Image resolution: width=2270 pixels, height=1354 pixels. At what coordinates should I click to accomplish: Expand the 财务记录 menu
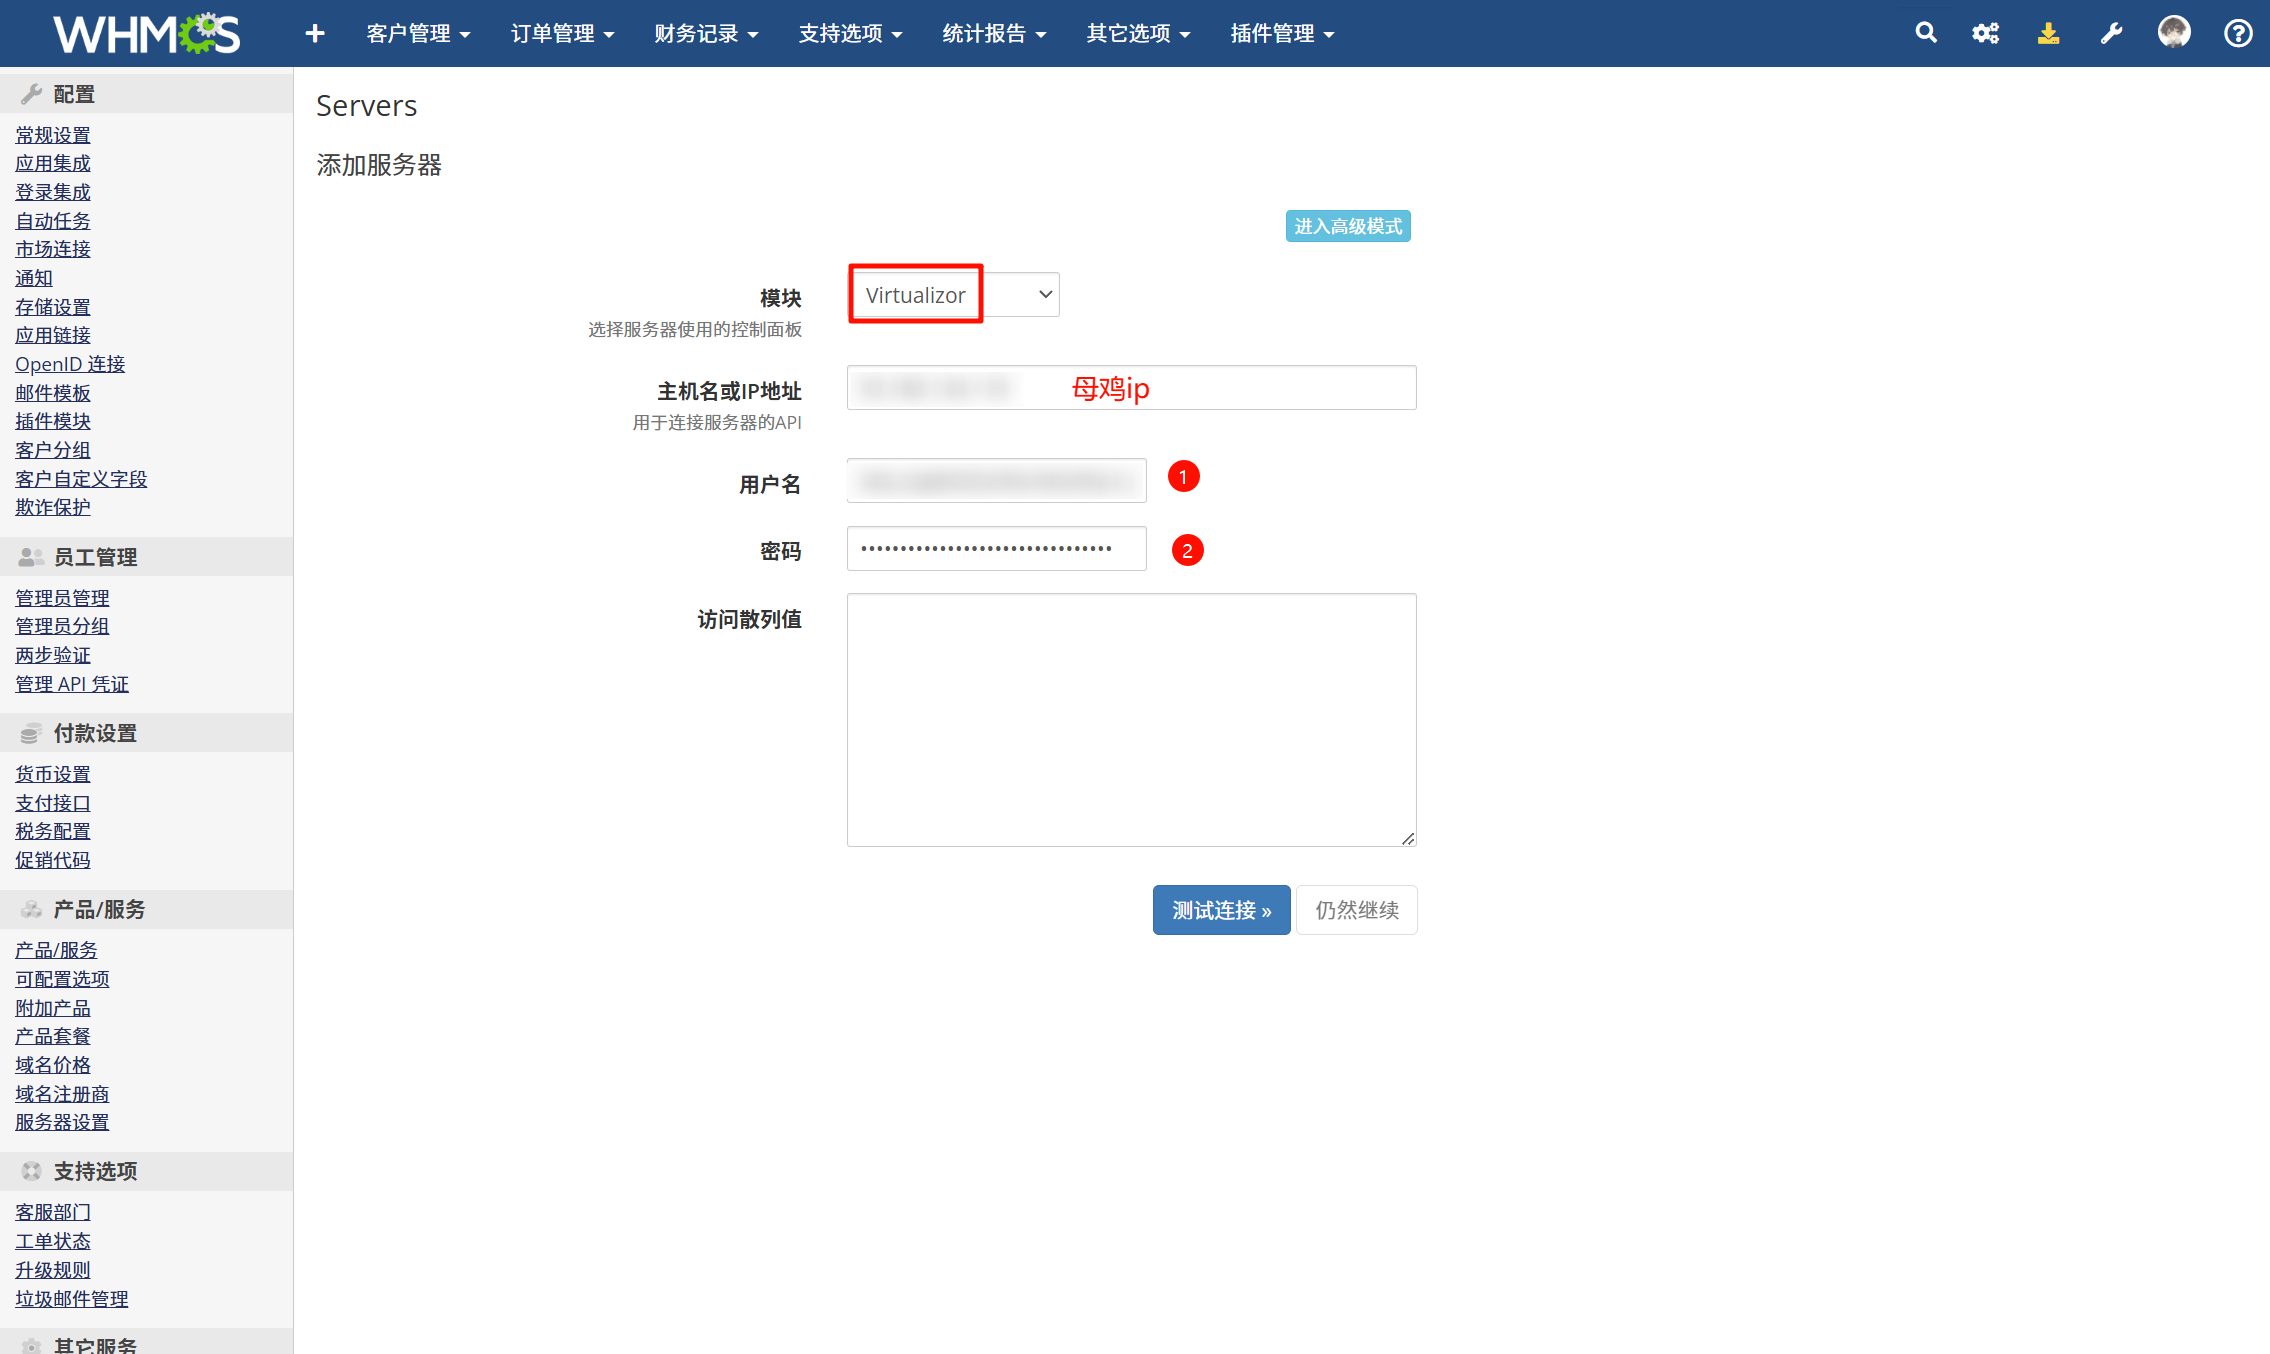click(706, 33)
